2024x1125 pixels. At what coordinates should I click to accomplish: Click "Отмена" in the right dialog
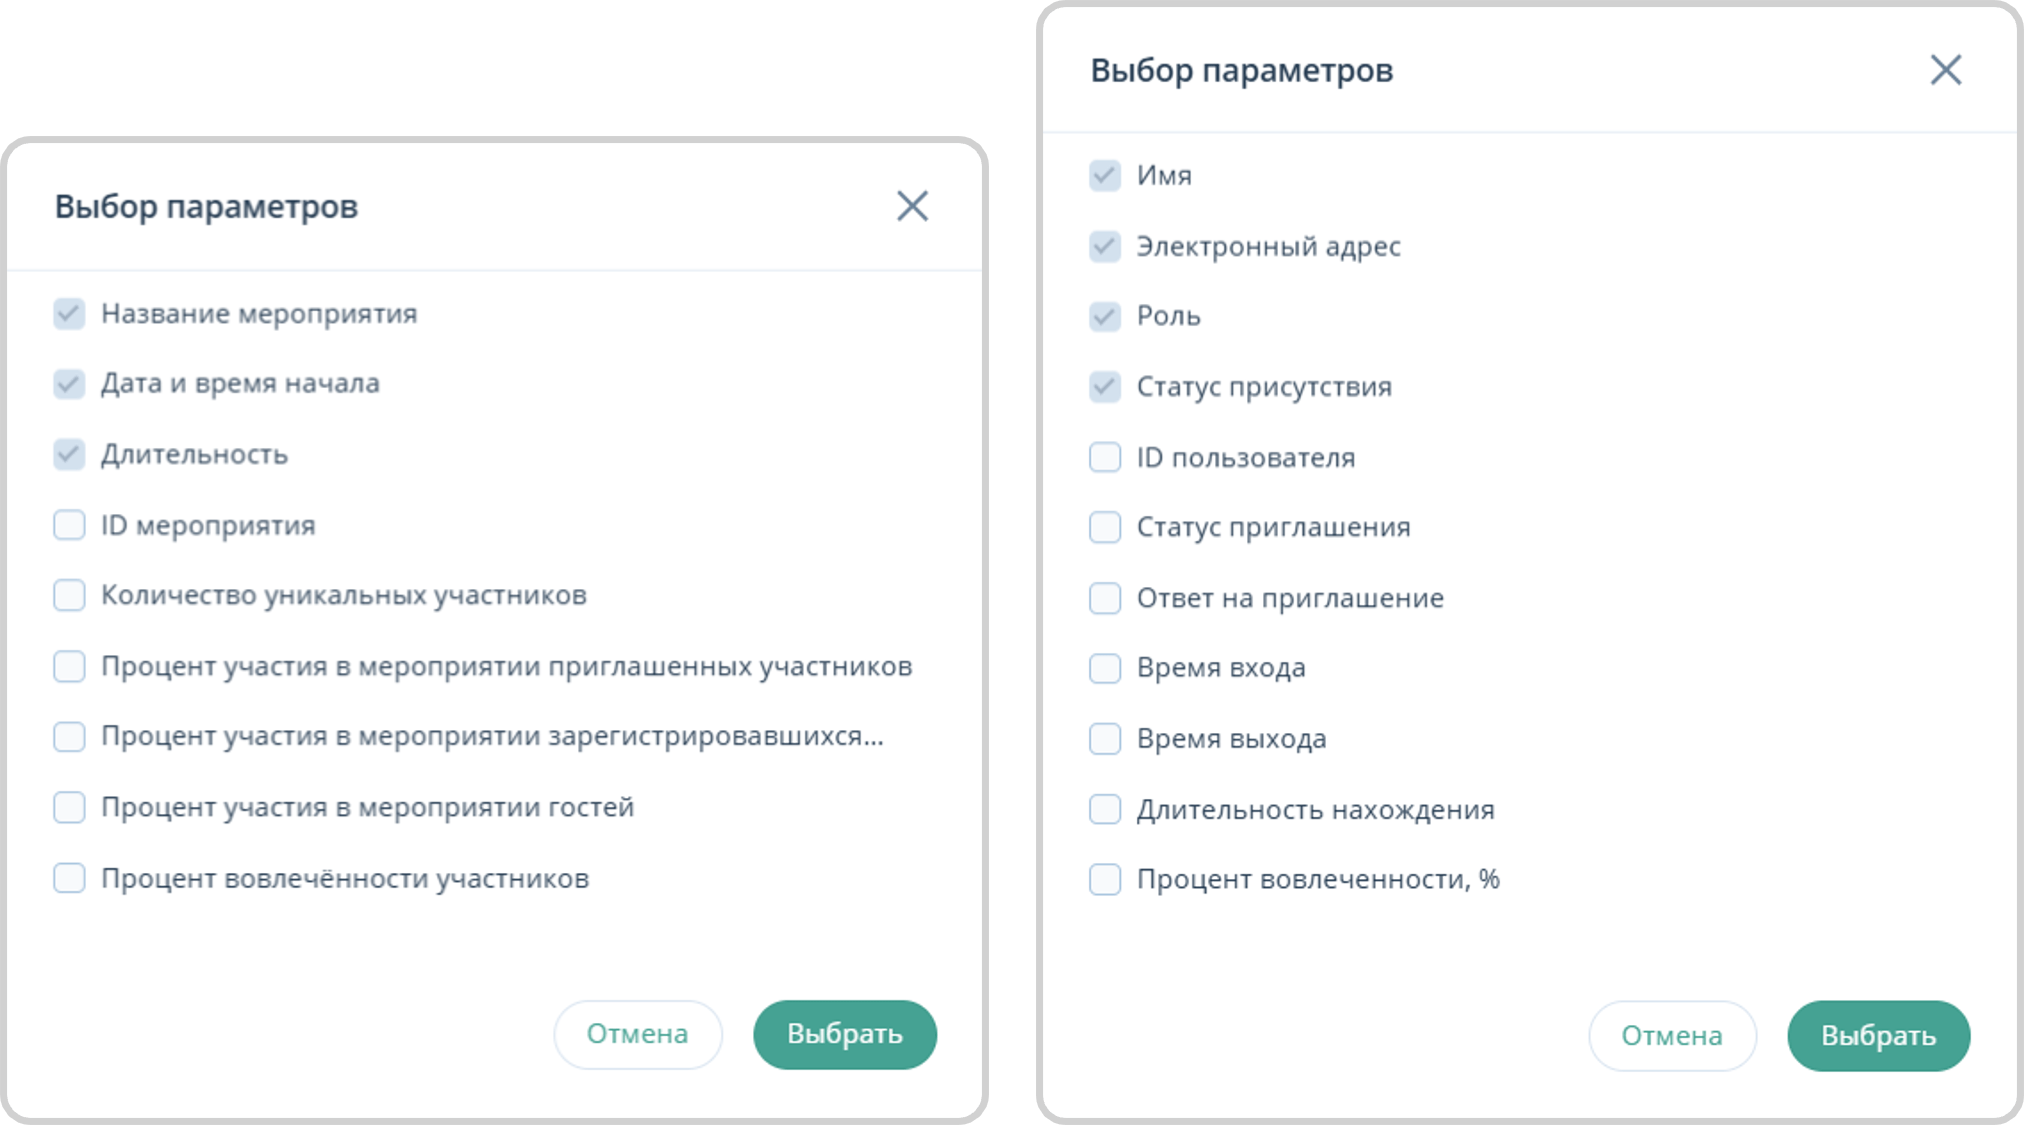[1672, 1036]
